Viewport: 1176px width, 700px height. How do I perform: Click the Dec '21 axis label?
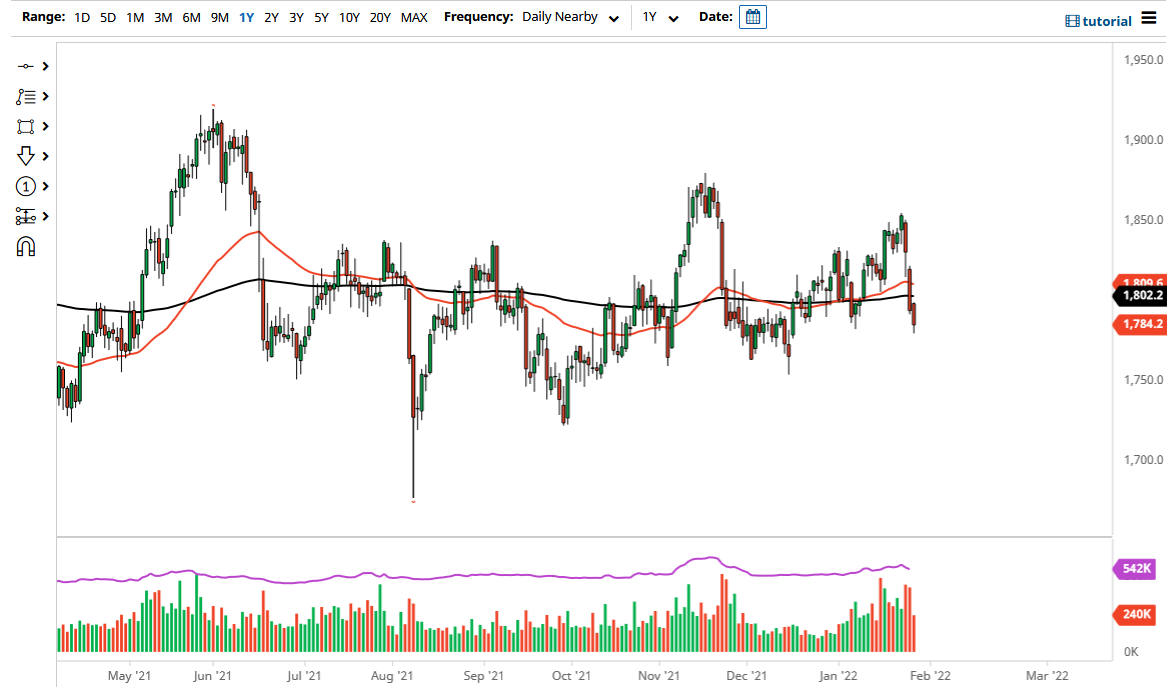pyautogui.click(x=746, y=675)
